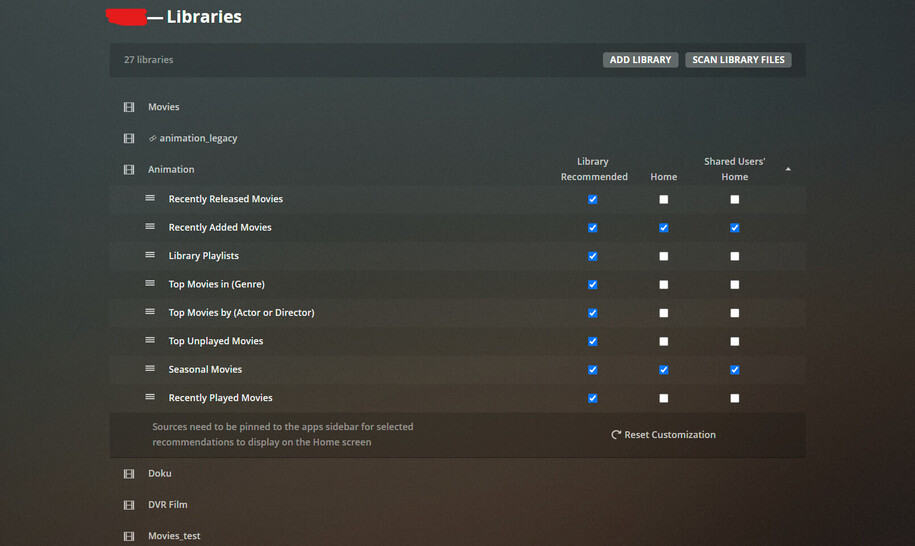
Task: Uncheck Library Recommended for Recently Added Movies
Action: pyautogui.click(x=593, y=228)
